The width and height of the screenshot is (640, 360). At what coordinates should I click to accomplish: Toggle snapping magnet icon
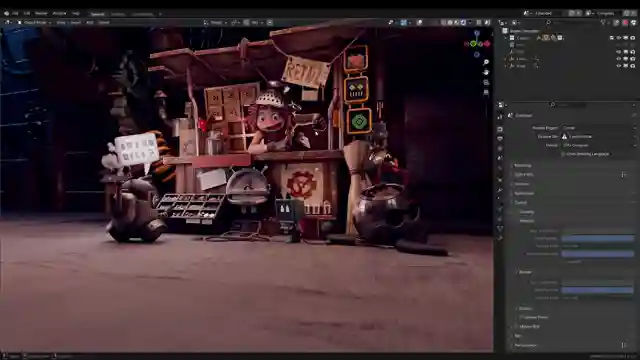coord(247,22)
